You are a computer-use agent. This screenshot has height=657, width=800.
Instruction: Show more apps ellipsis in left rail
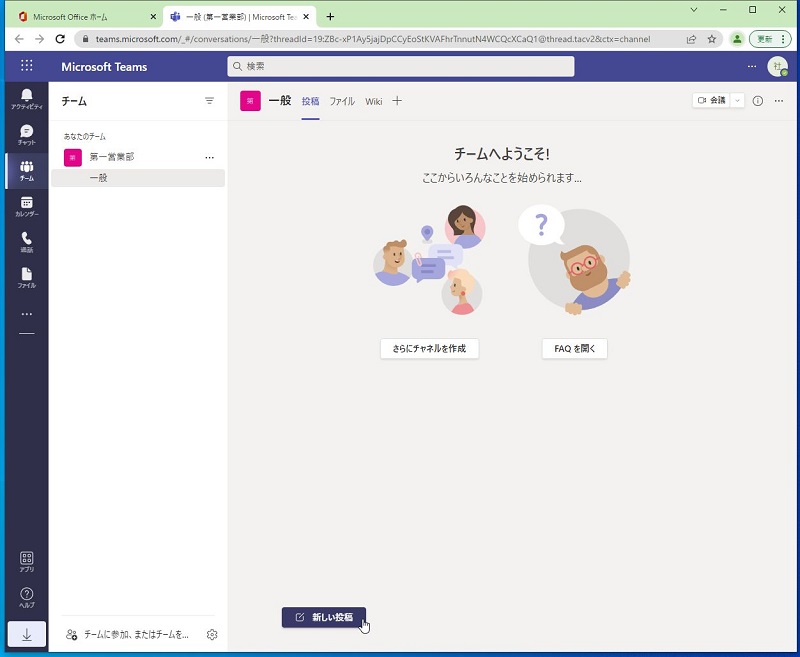tap(27, 314)
